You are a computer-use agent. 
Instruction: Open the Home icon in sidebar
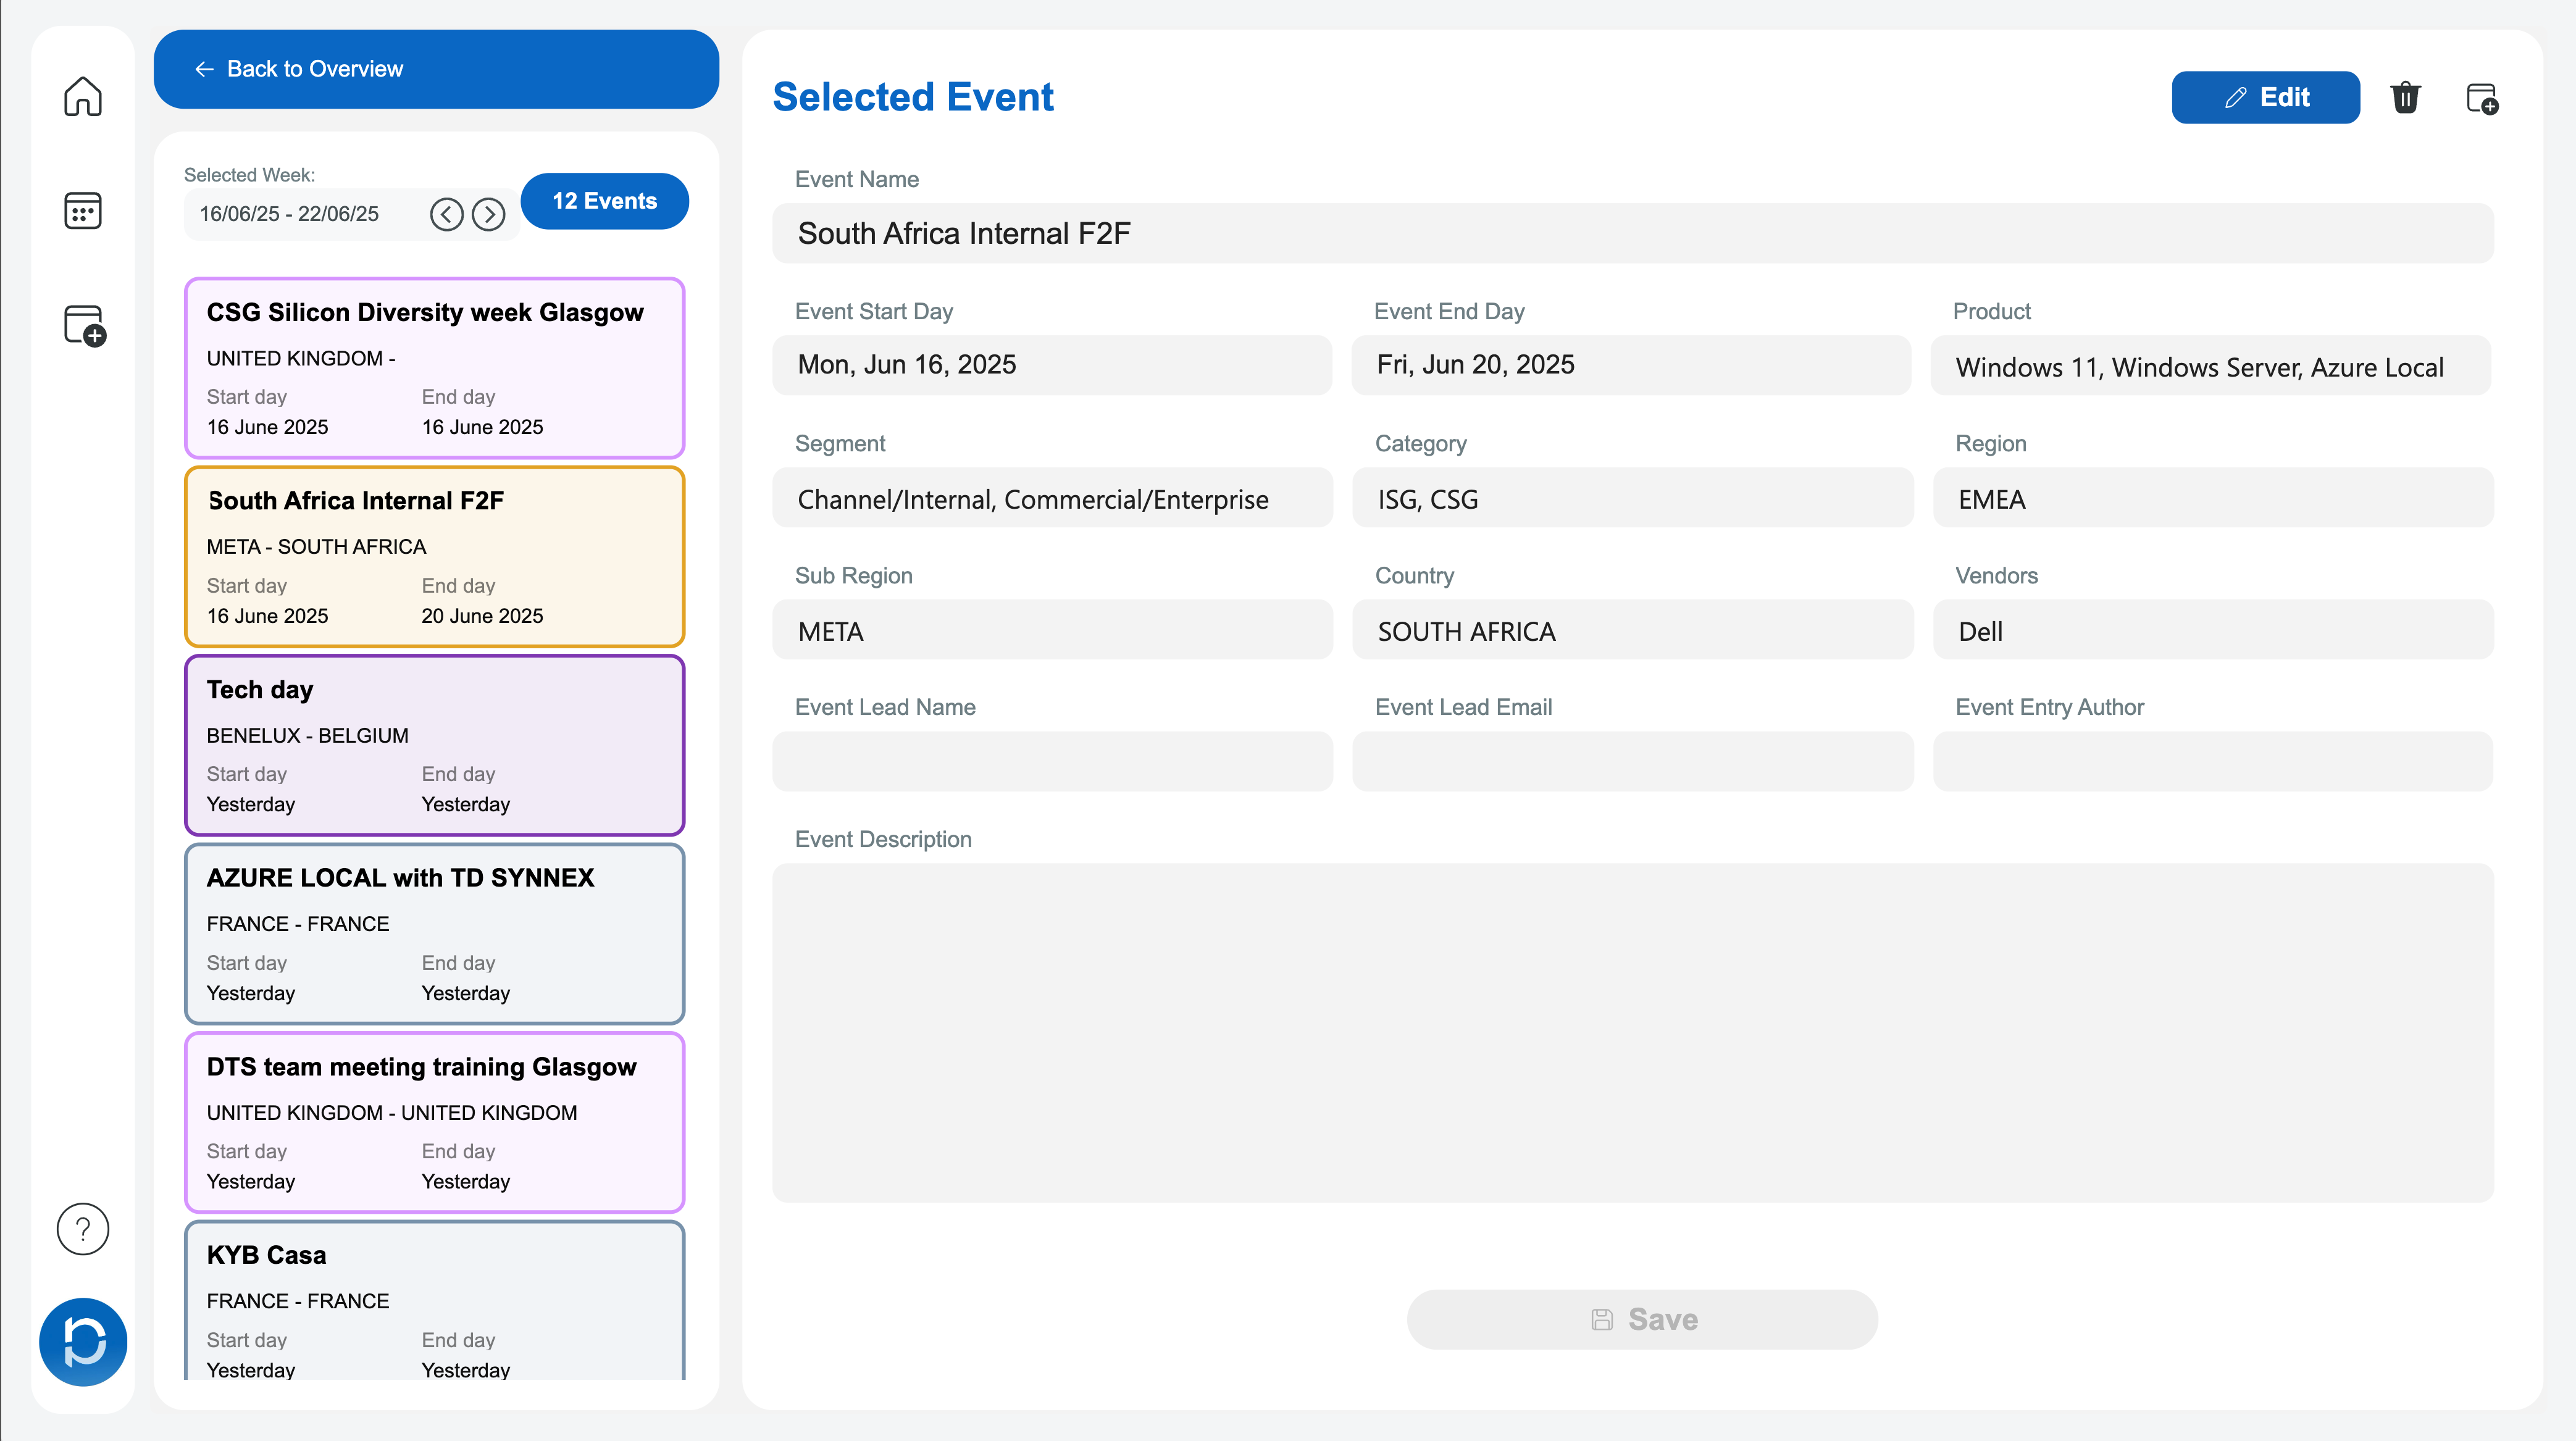click(83, 96)
